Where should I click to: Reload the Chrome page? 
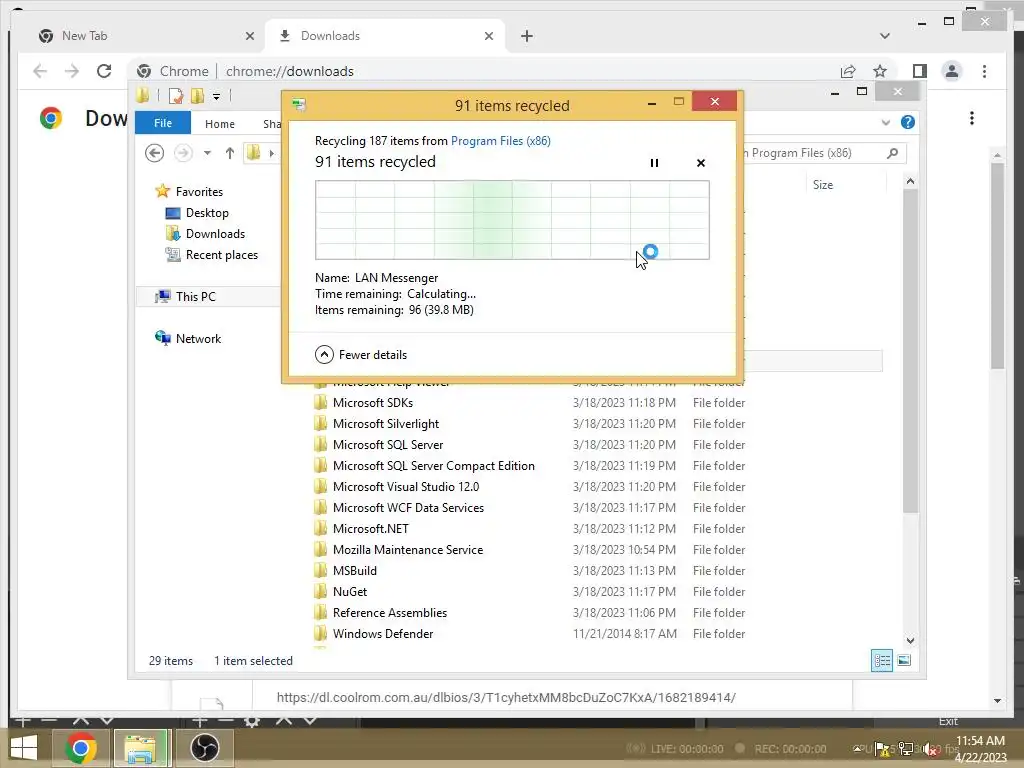coord(104,71)
